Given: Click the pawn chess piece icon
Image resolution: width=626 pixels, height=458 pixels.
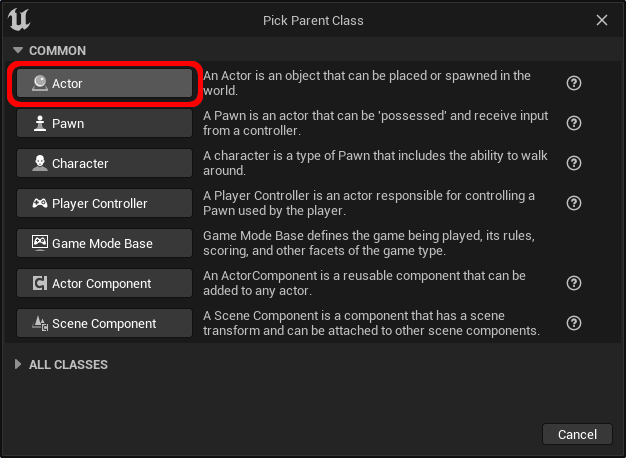Looking at the screenshot, I should [40, 123].
